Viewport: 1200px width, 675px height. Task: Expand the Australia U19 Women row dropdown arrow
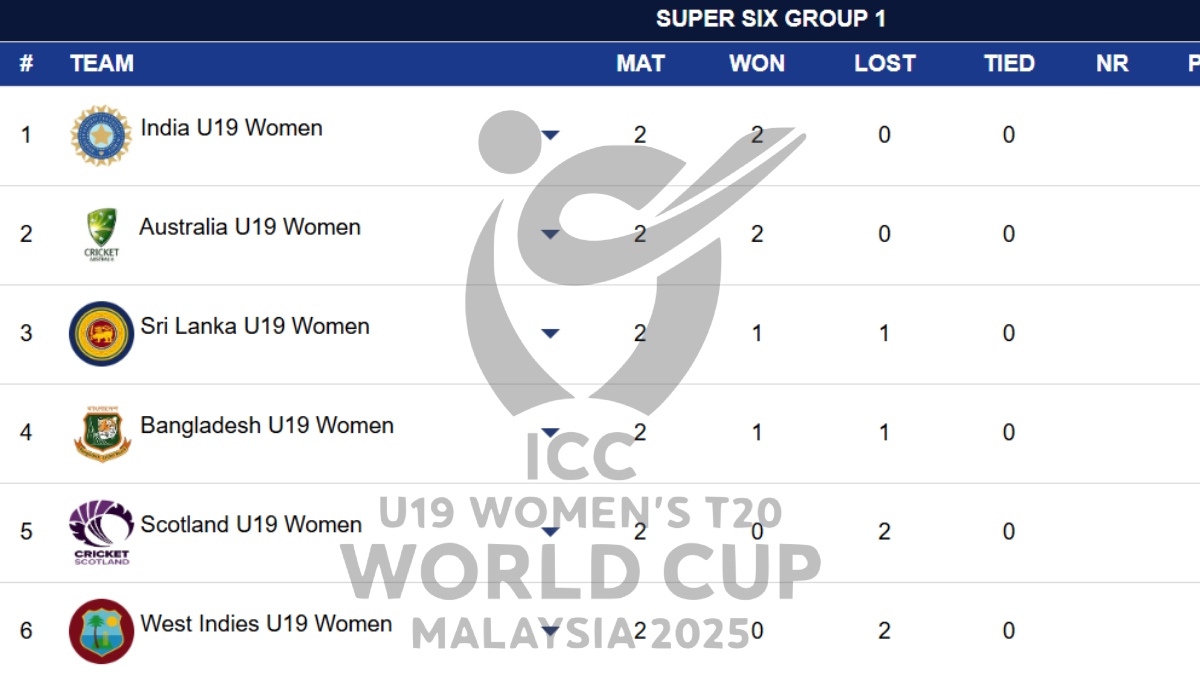550,233
